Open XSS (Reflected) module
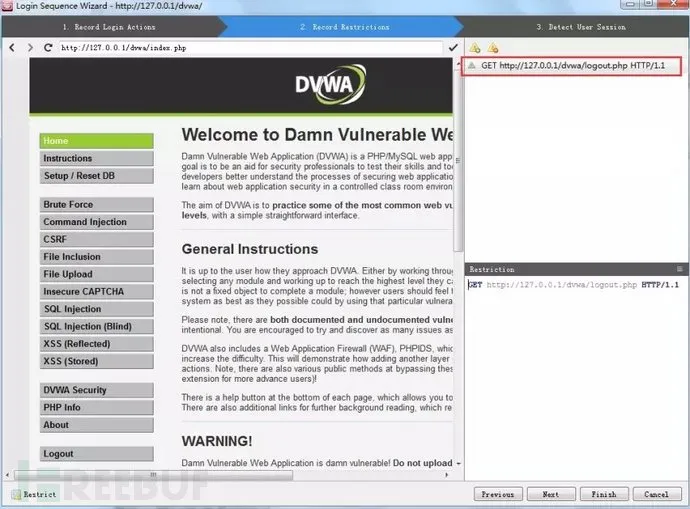The image size is (690, 509). 96,344
